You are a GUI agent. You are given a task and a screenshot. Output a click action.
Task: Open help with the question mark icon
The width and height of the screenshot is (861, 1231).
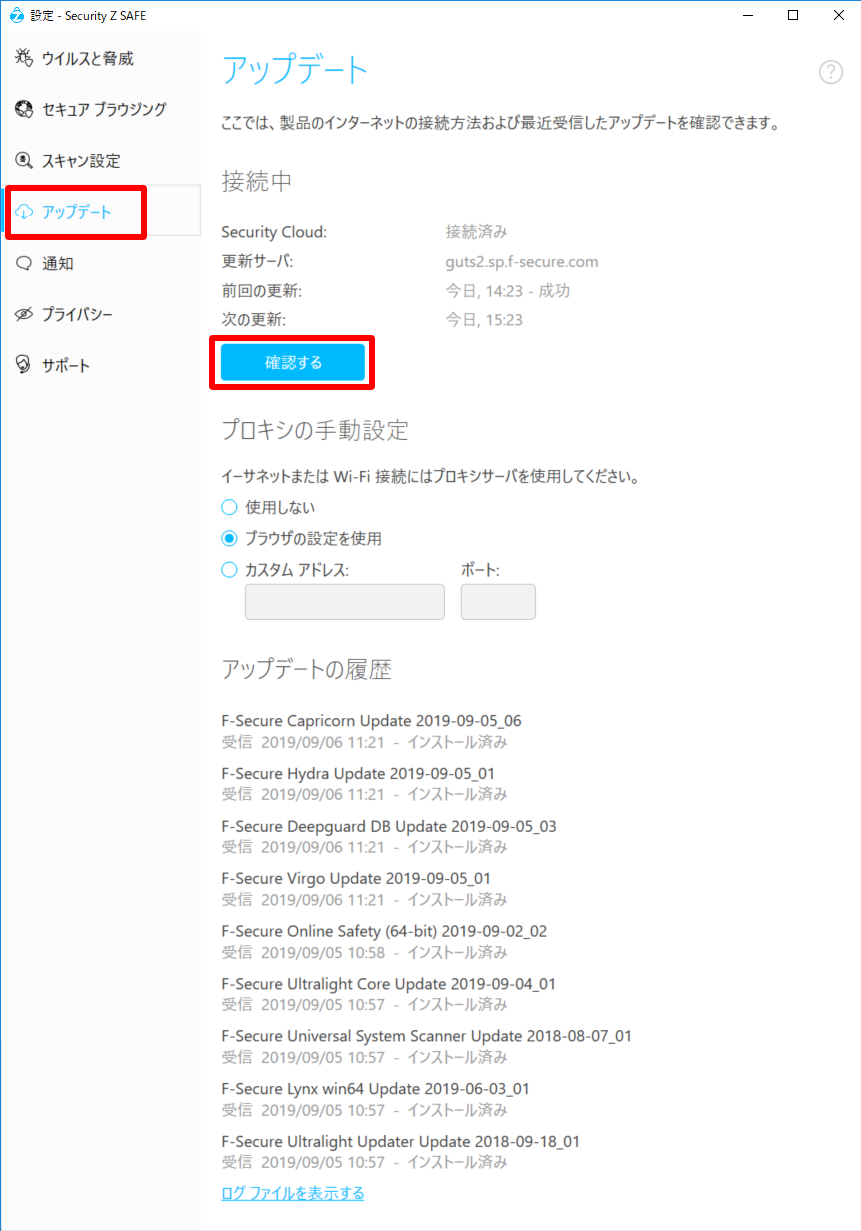coord(830,72)
